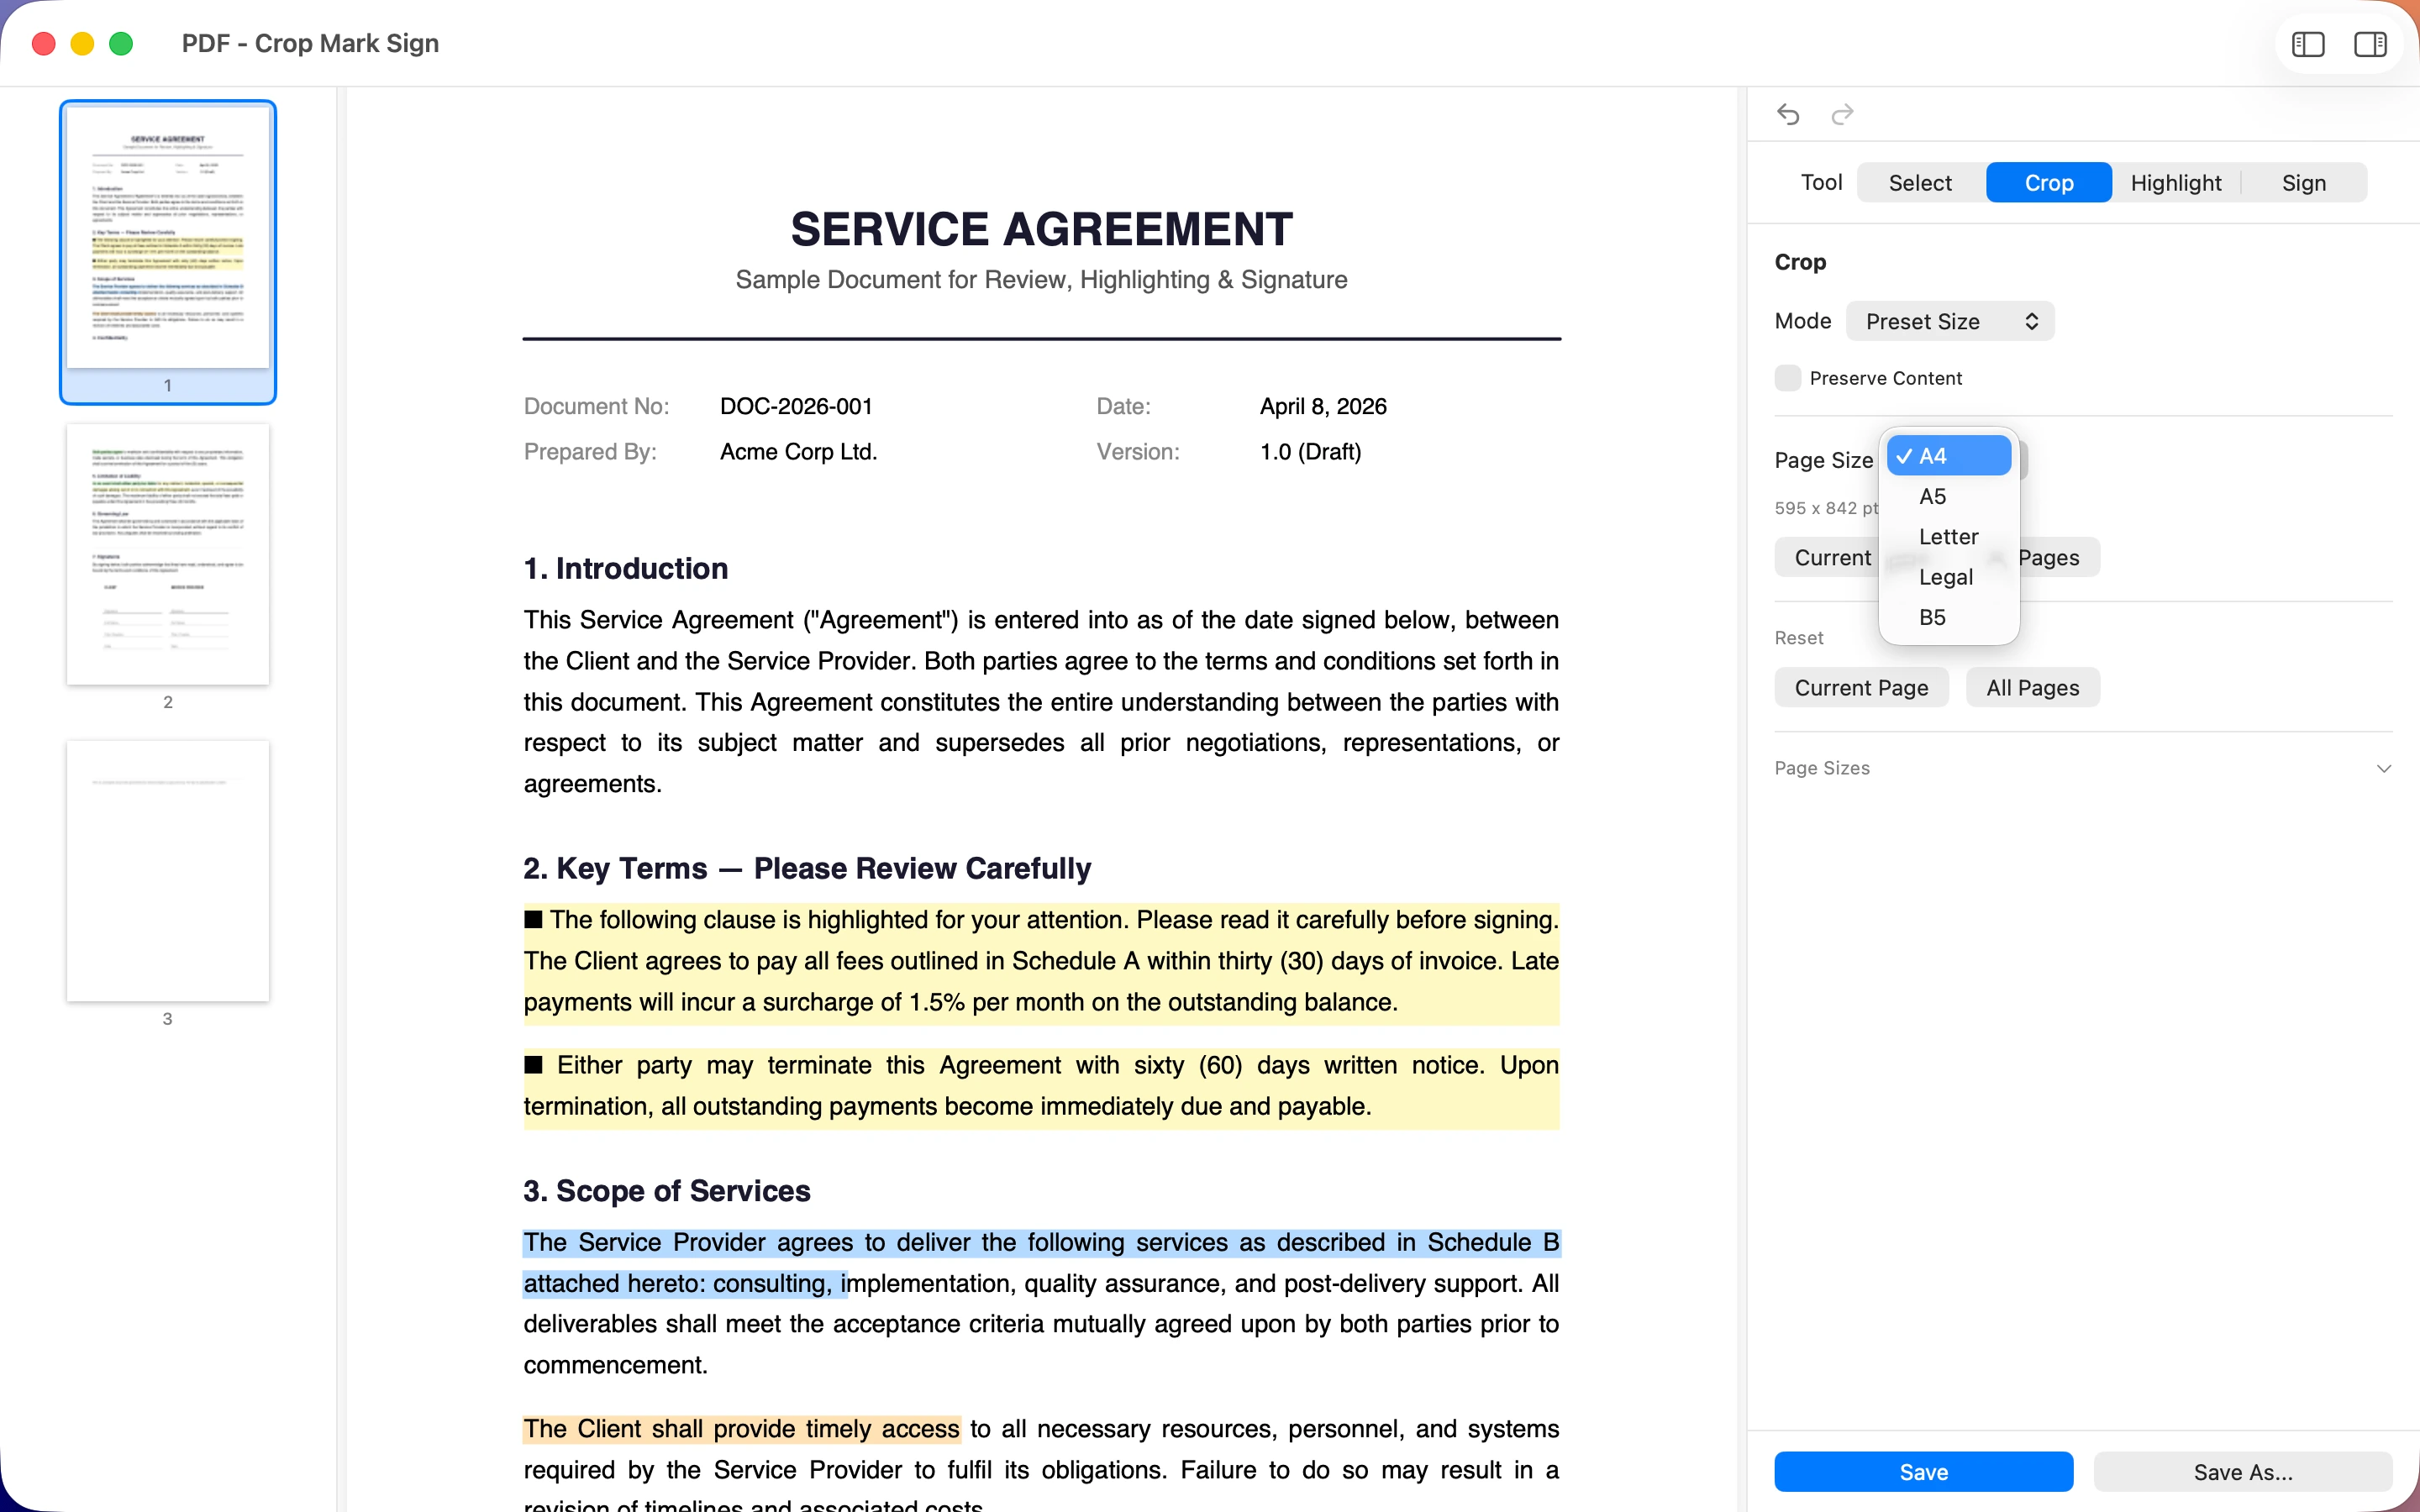Screen dimensions: 2420x1512
Task: Switch to the Crop tool tab
Action: tap(2049, 183)
